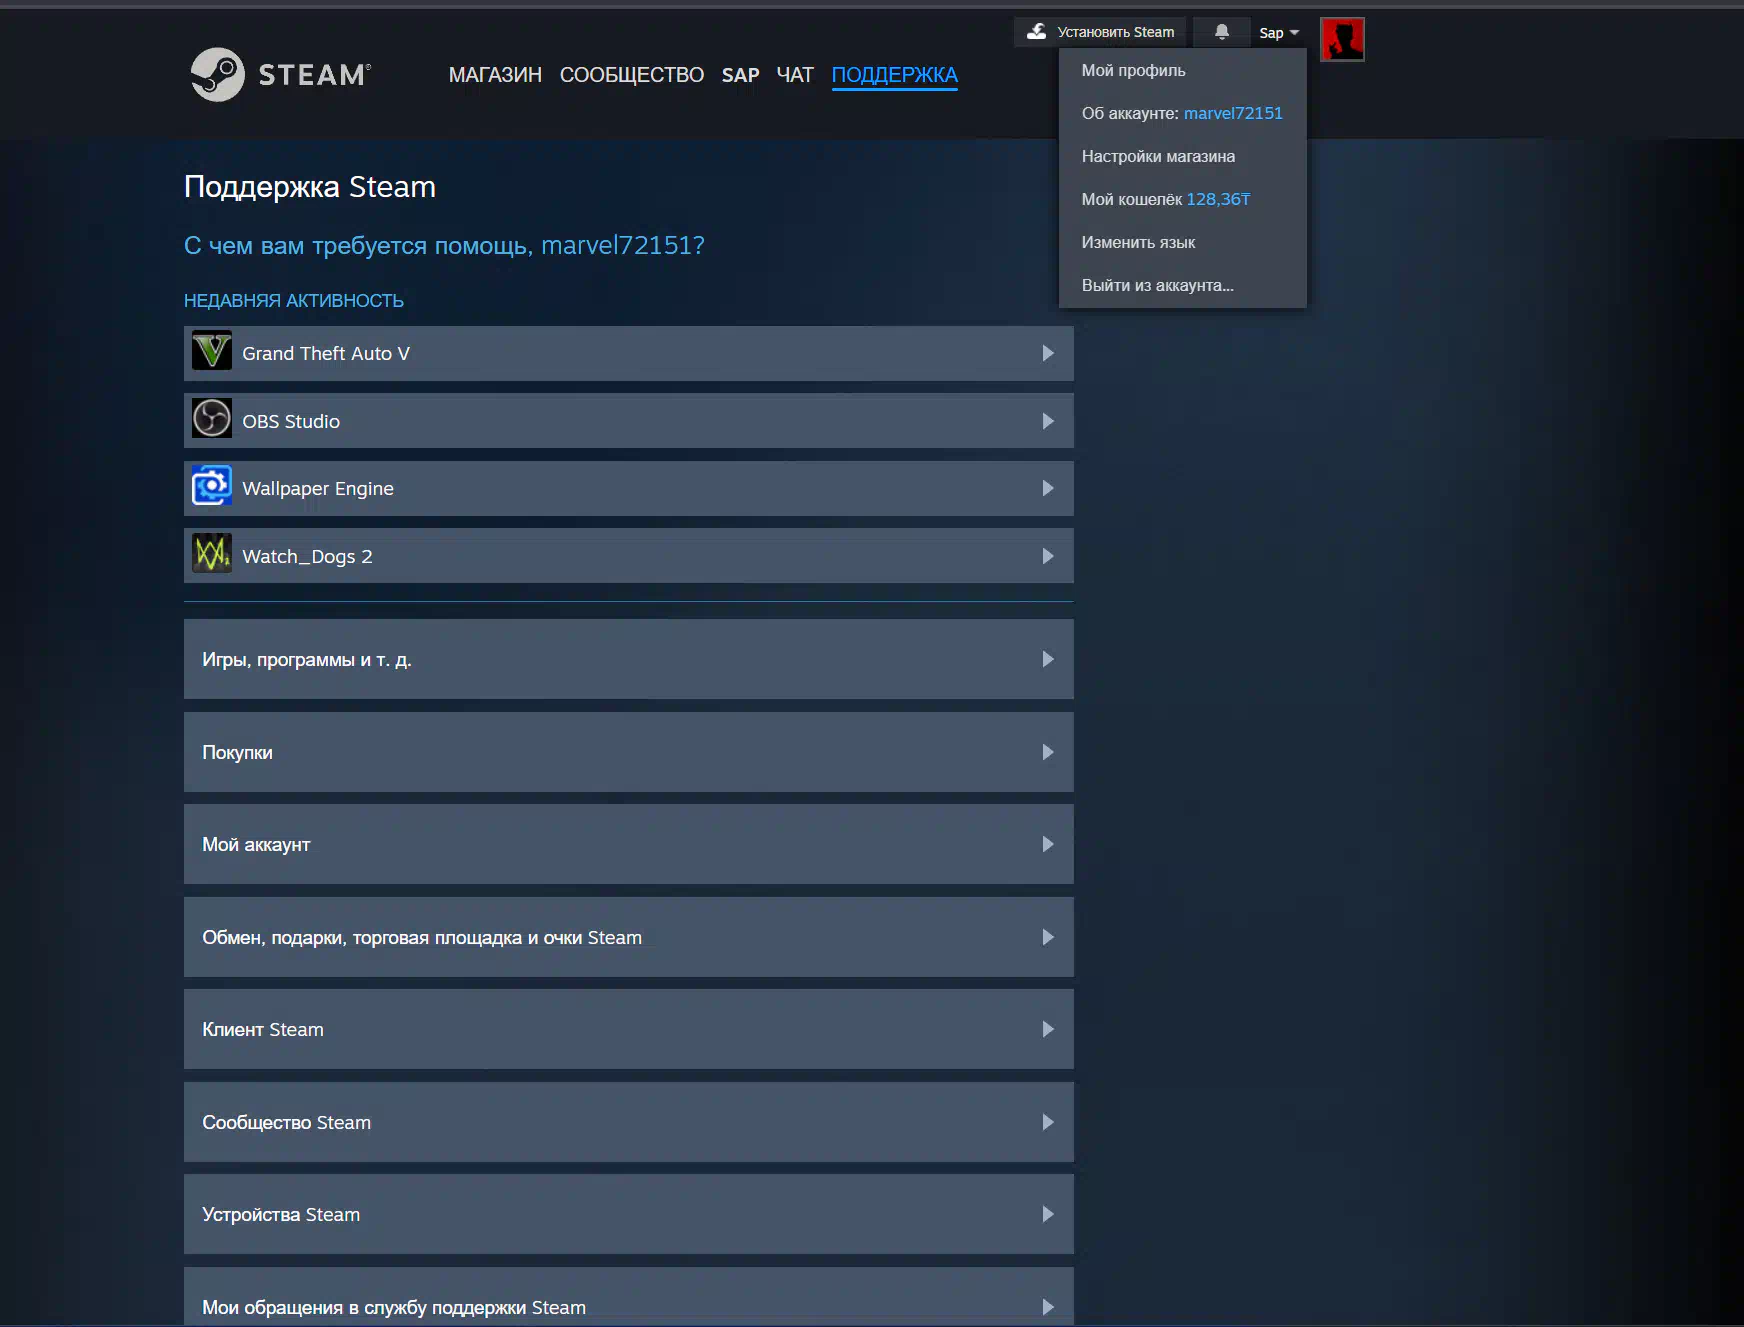This screenshot has height=1327, width=1744.
Task: Open the Мой кошелёк wallet balance link
Action: click(x=1165, y=199)
